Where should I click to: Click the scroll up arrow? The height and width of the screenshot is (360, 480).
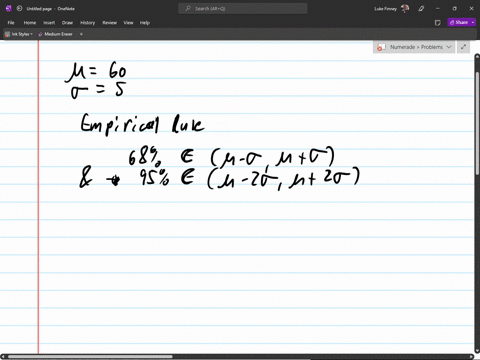coord(477,57)
